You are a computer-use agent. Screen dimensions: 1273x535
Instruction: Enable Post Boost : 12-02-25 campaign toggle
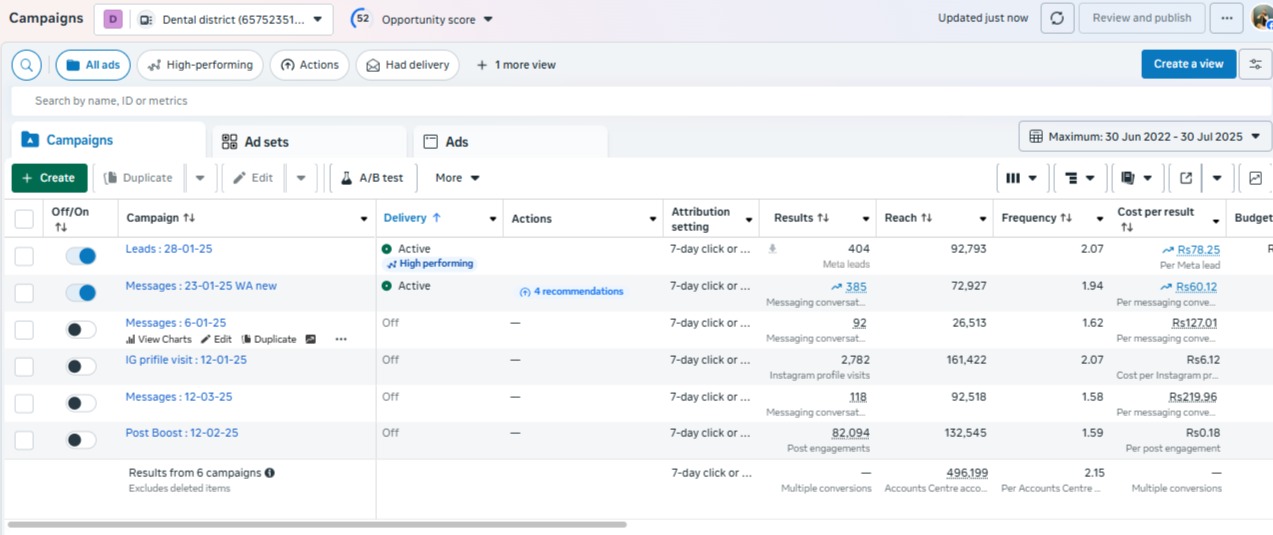(81, 440)
